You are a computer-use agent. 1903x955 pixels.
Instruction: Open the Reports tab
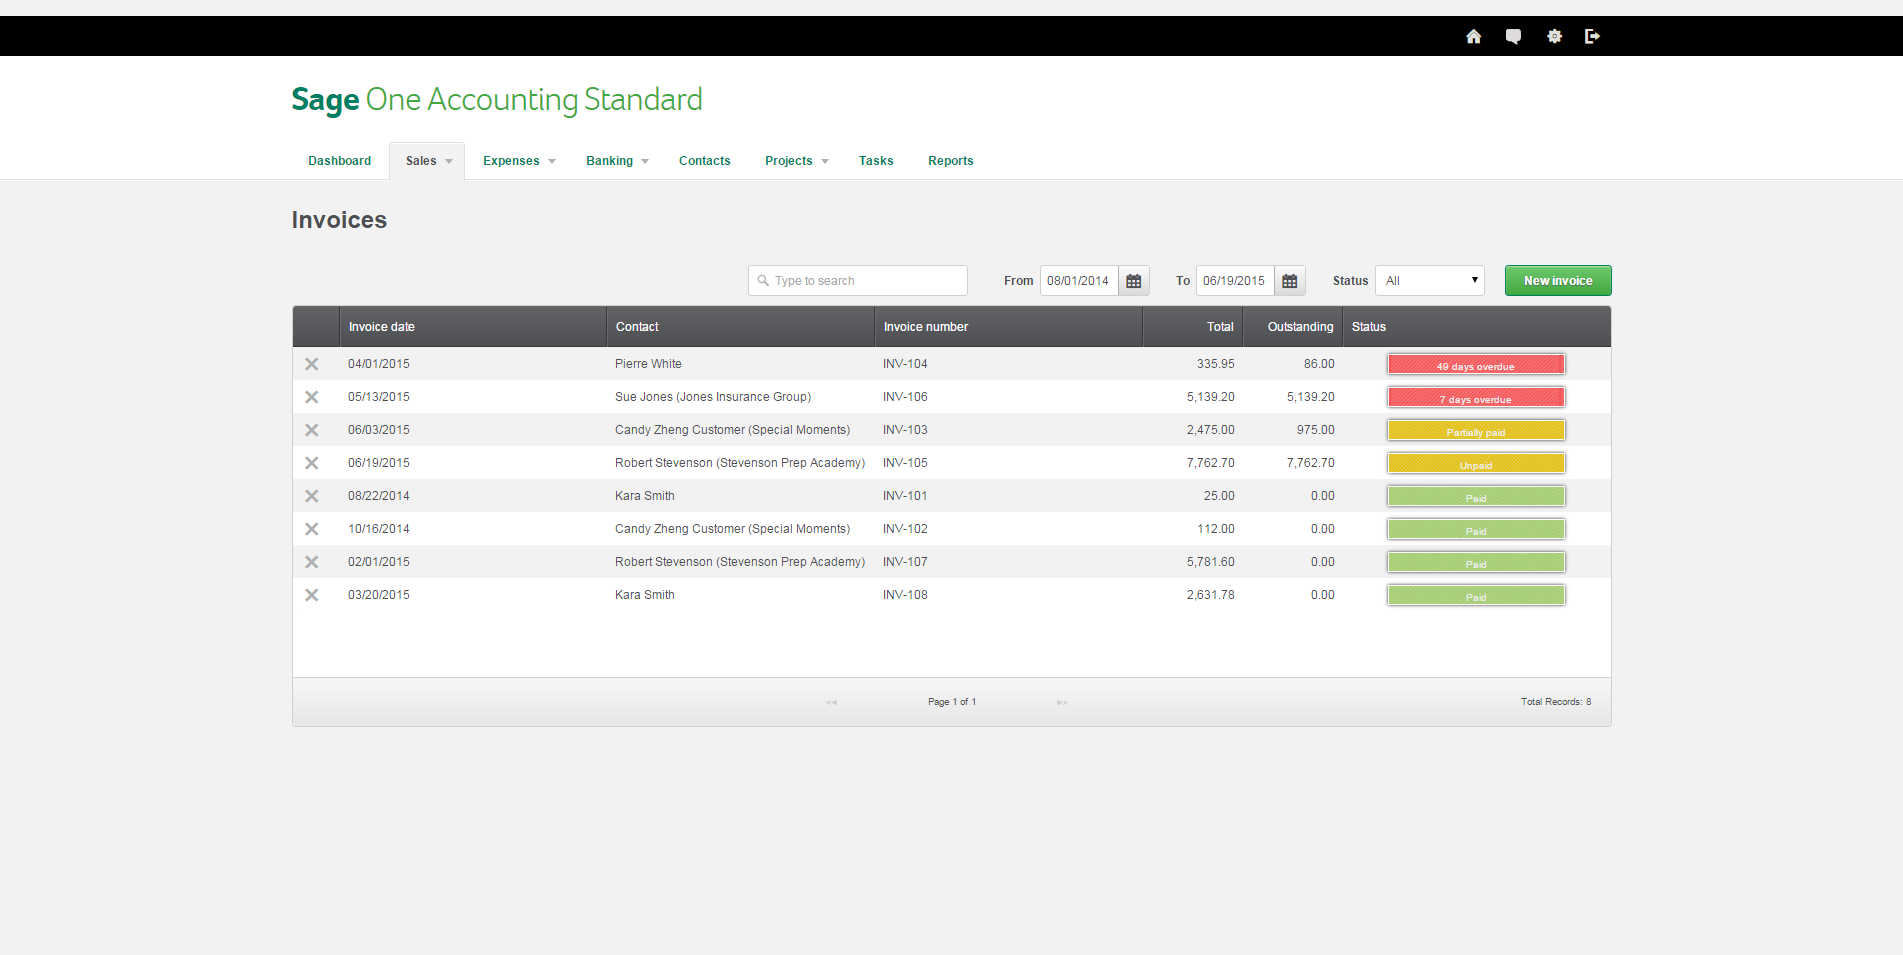(950, 160)
